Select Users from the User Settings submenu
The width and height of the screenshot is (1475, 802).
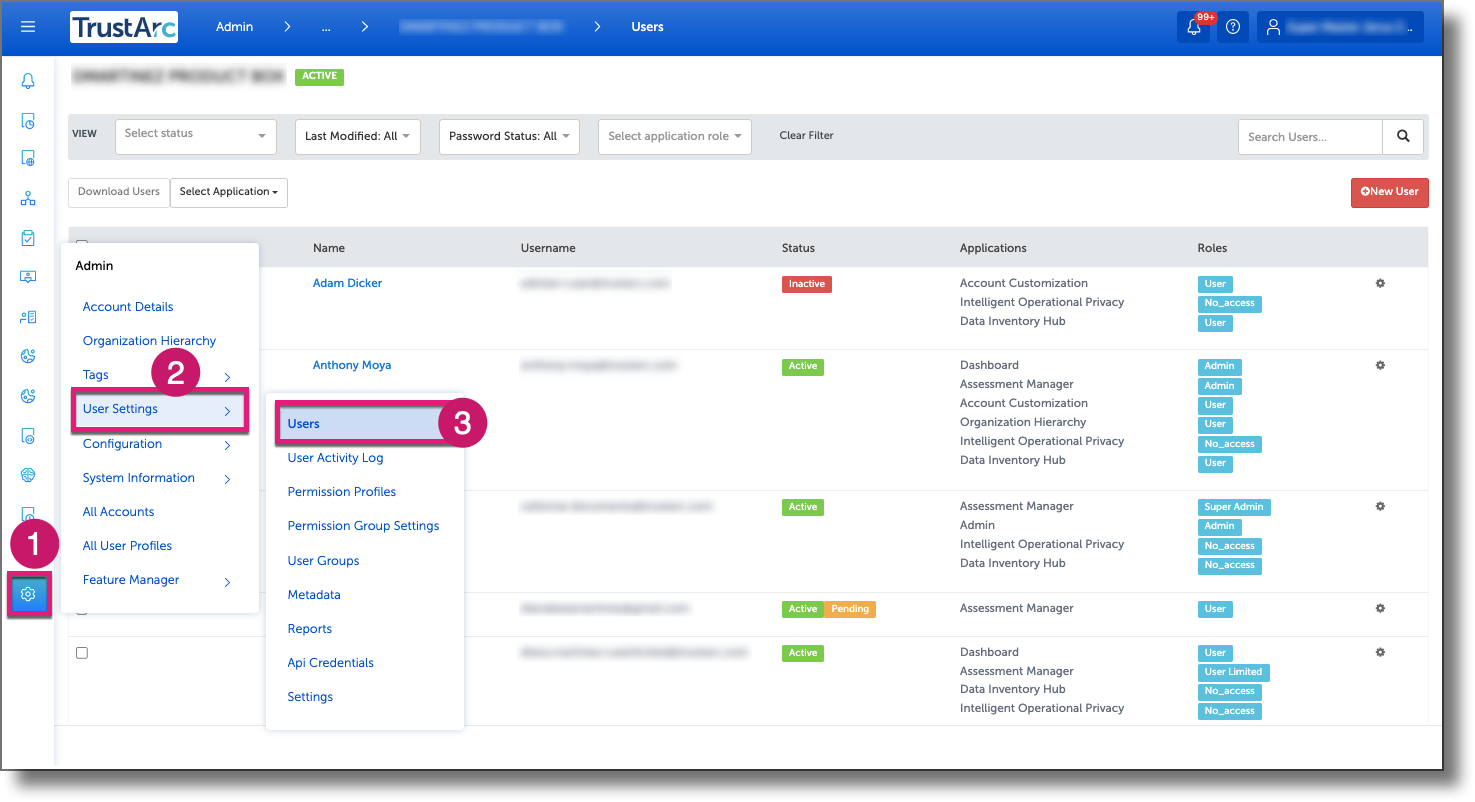(303, 423)
